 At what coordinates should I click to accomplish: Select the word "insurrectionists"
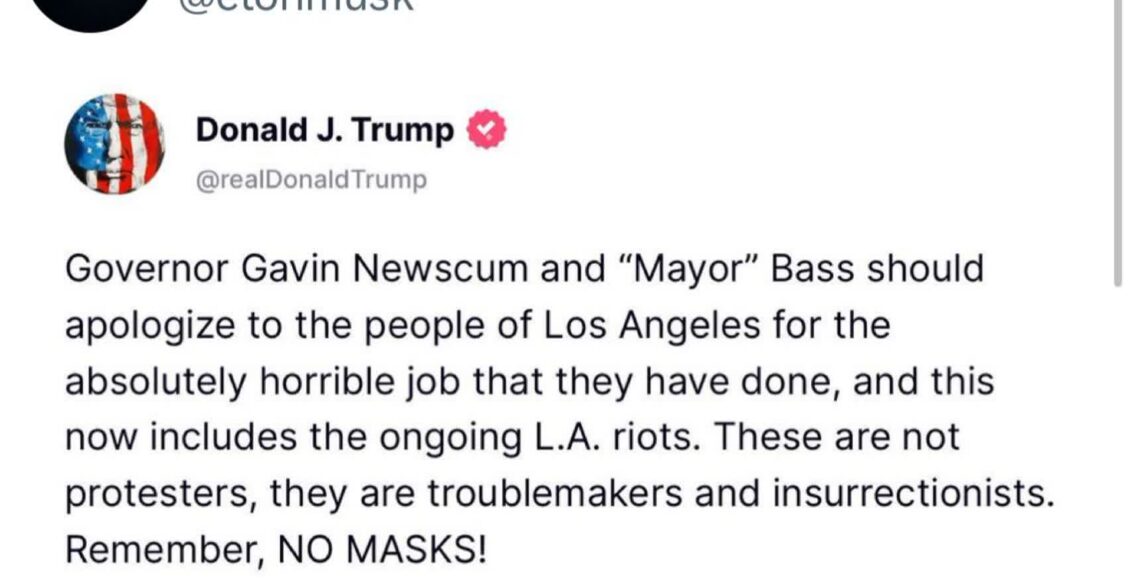[912, 494]
